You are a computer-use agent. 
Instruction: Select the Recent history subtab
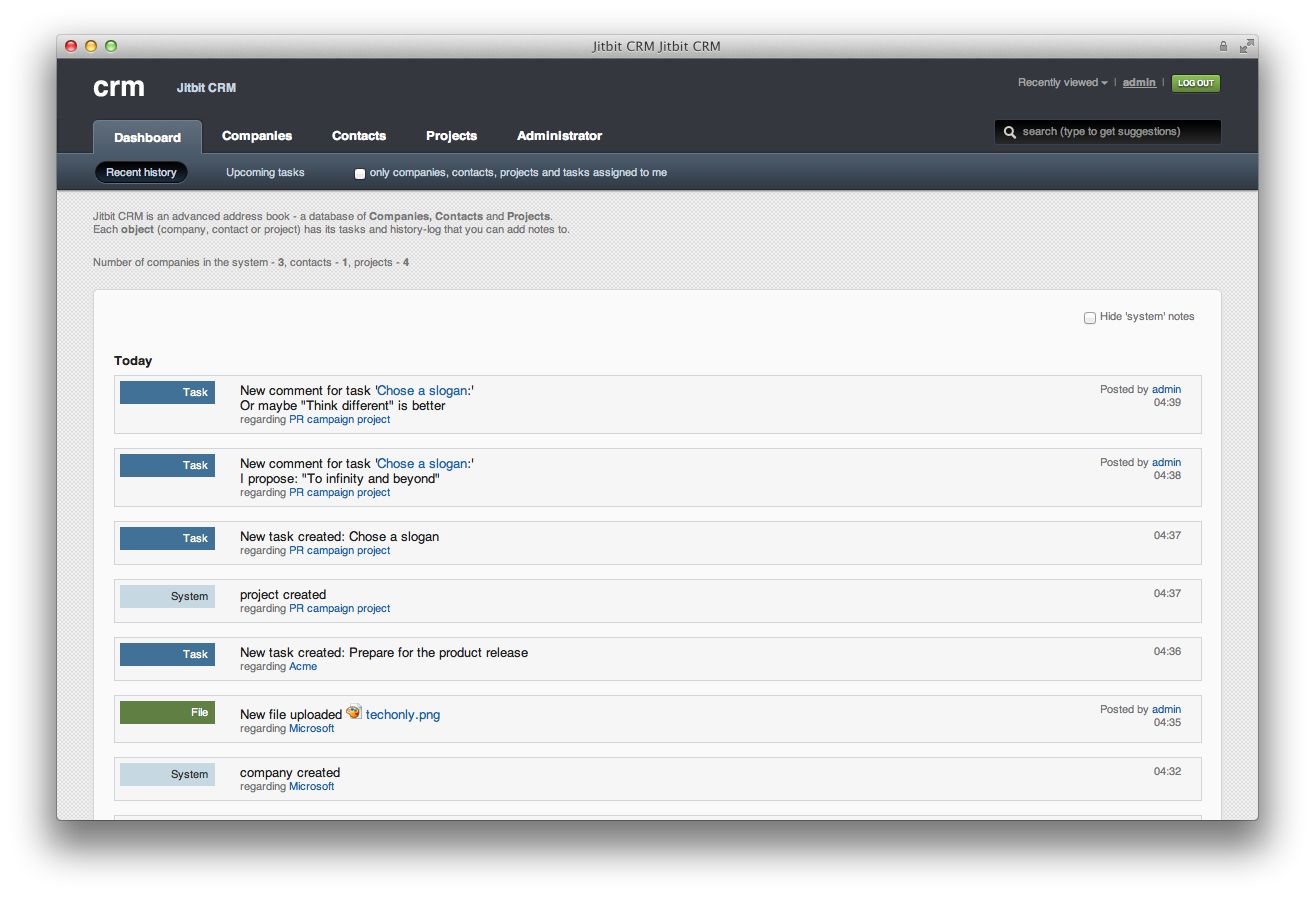pyautogui.click(x=141, y=172)
